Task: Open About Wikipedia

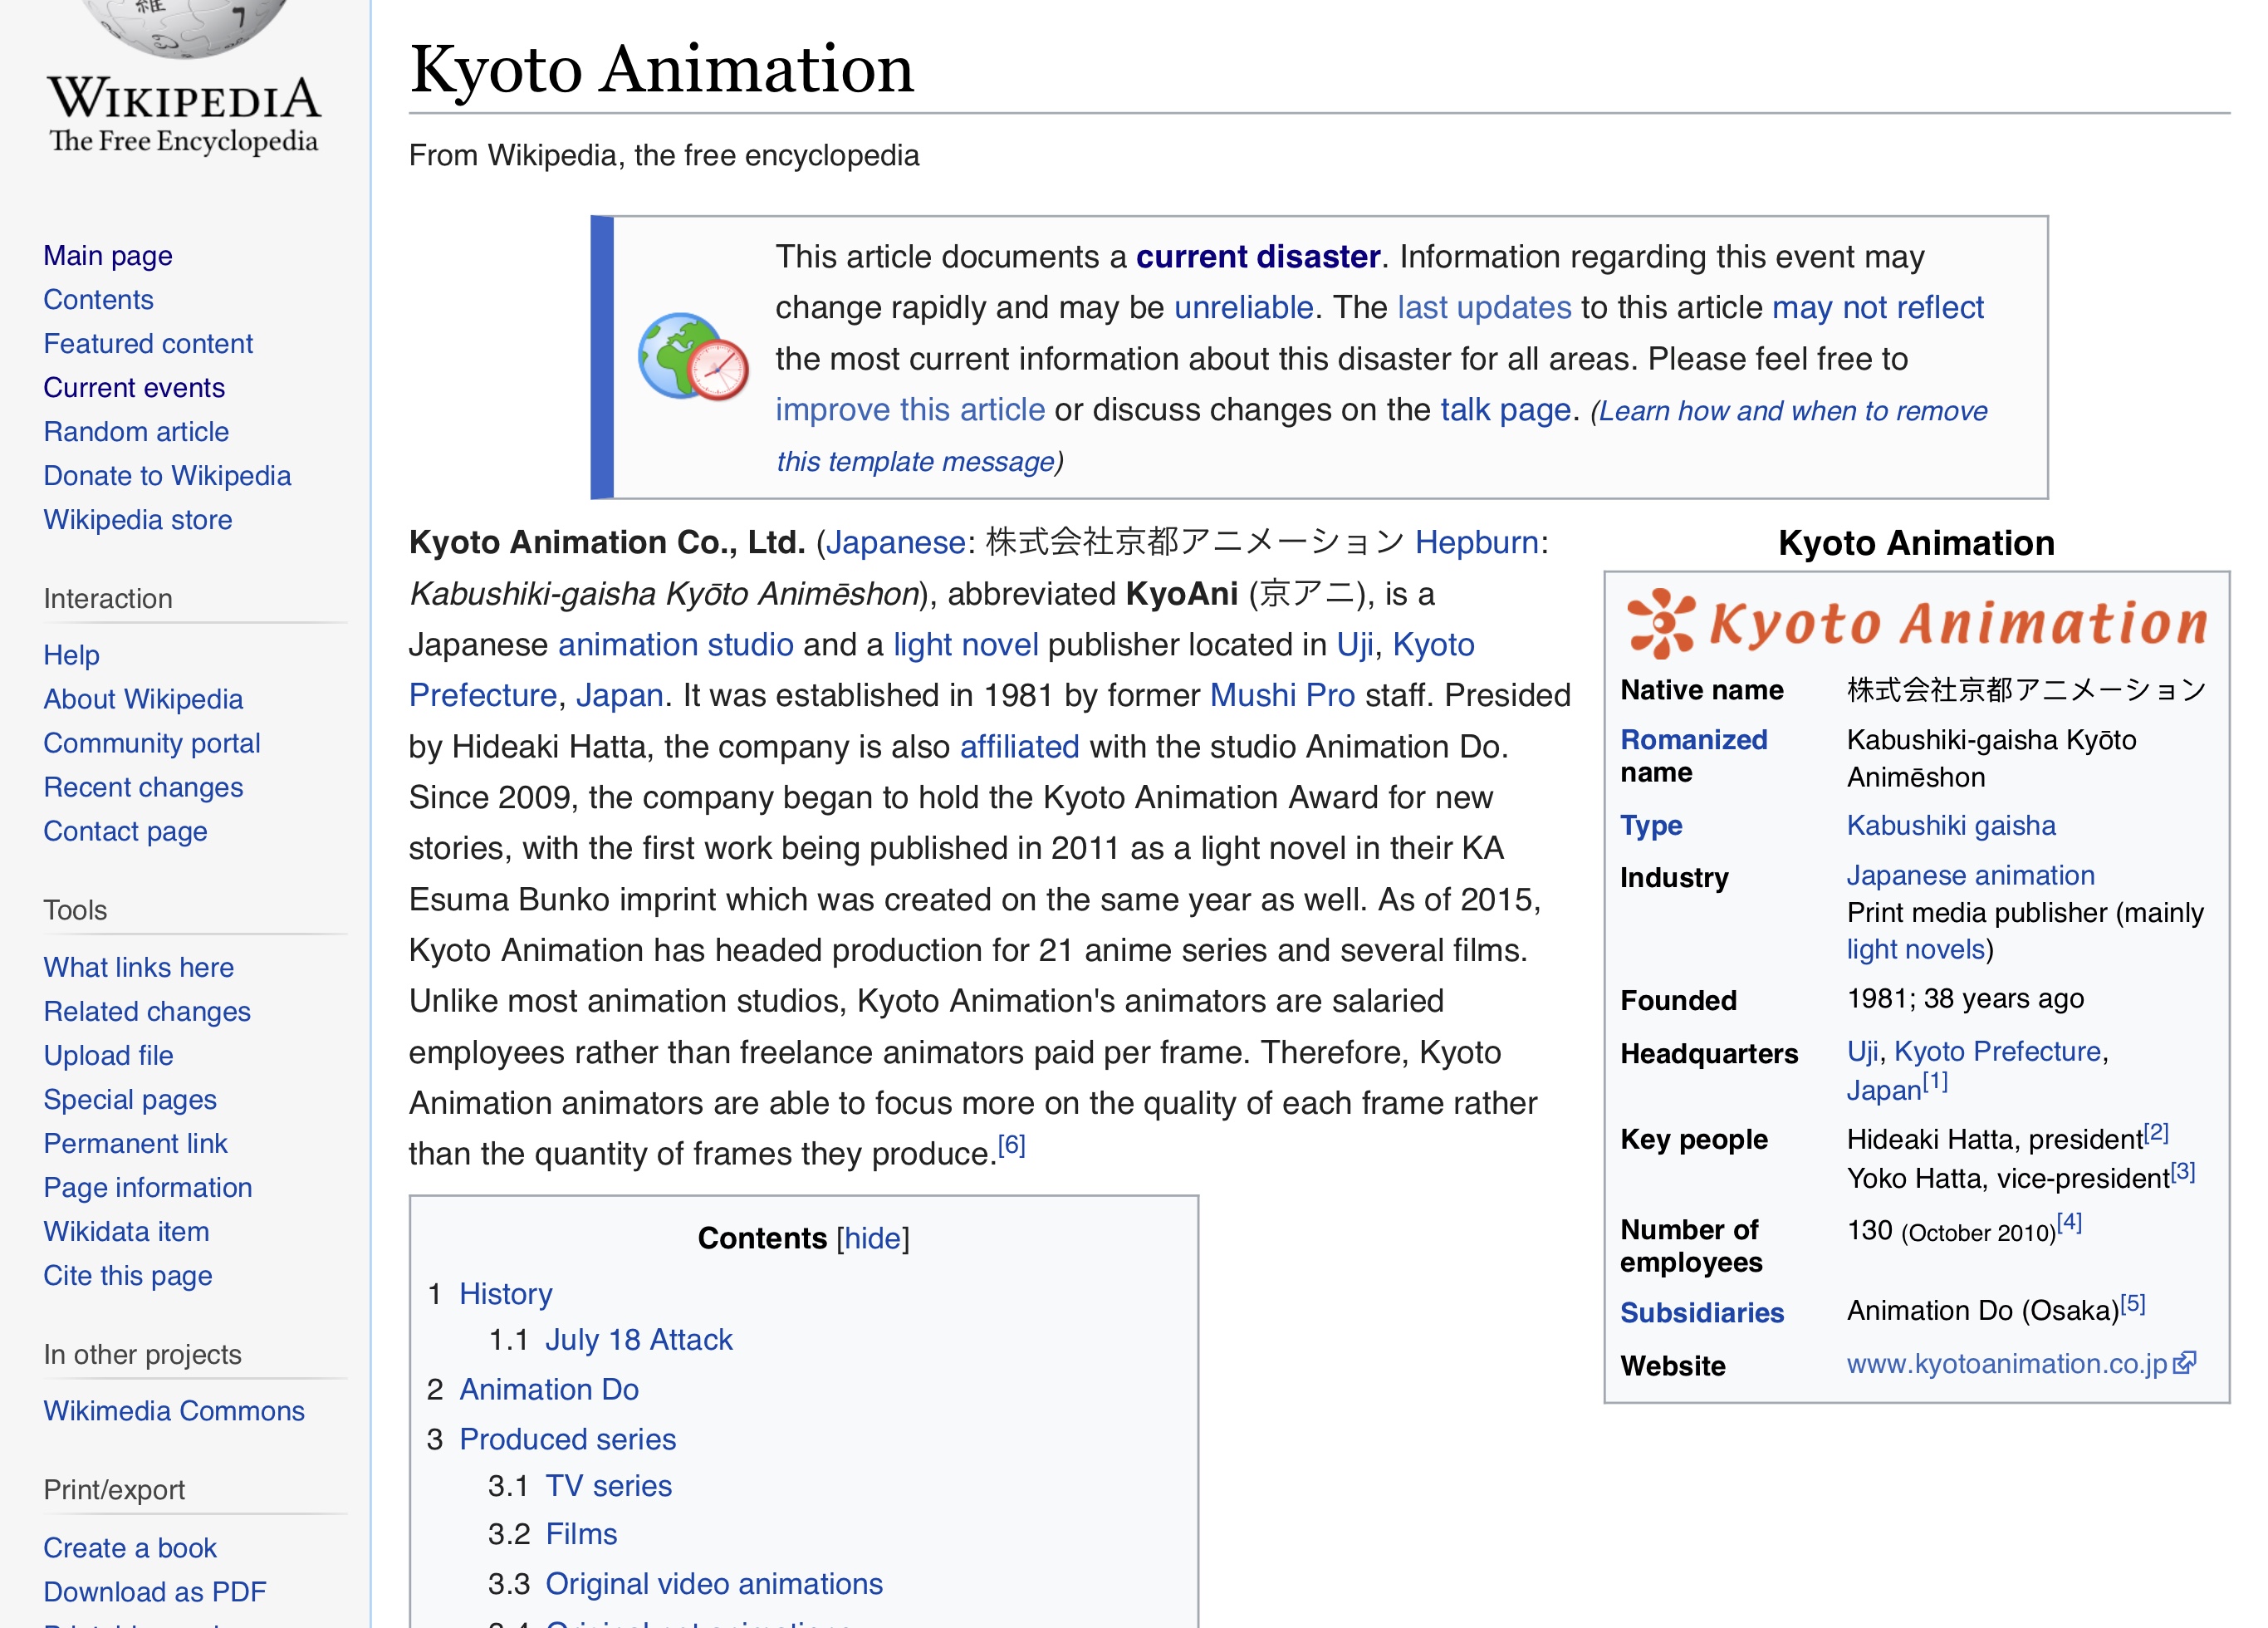Action: [143, 699]
